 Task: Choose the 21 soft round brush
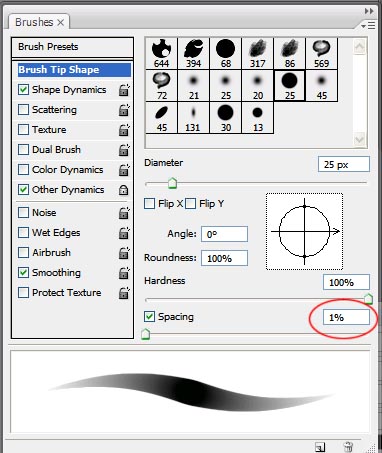[194, 86]
